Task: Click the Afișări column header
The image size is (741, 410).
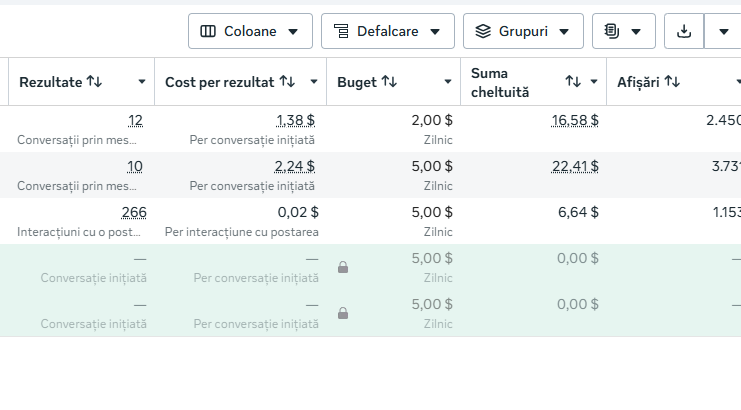Action: coord(674,82)
